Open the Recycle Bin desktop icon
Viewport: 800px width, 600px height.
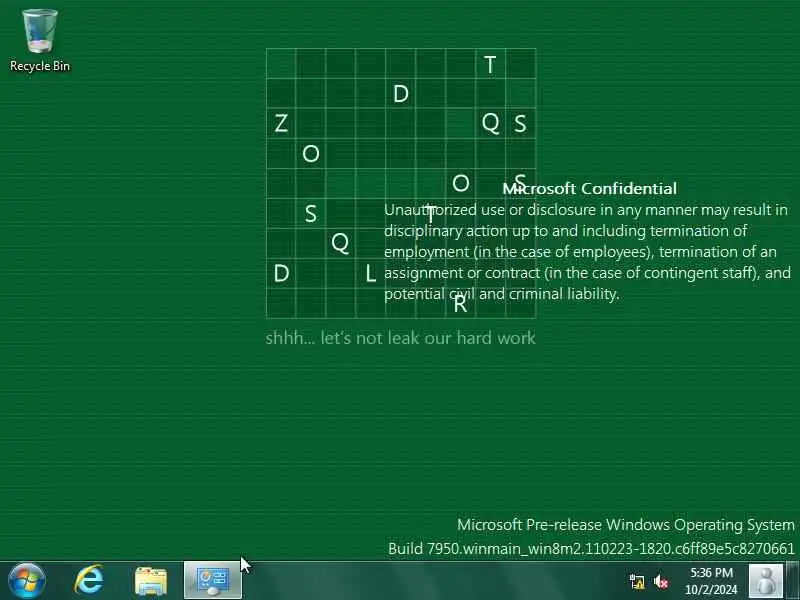[40, 41]
